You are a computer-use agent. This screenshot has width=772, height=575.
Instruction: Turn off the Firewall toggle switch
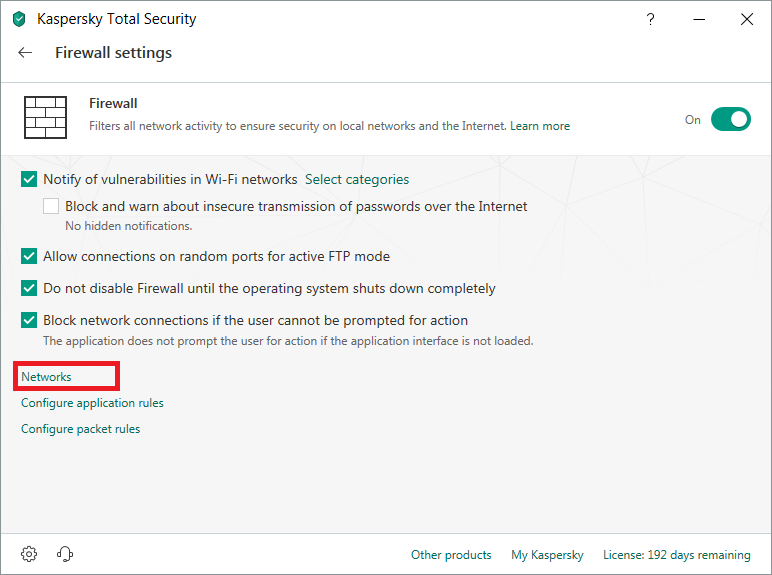pos(731,119)
